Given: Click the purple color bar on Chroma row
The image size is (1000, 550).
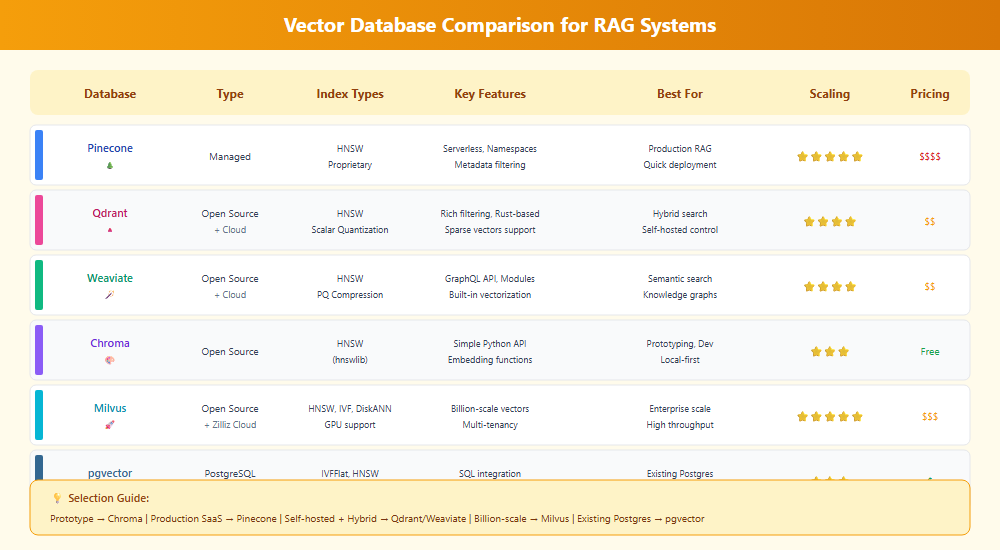Looking at the screenshot, I should coord(39,350).
